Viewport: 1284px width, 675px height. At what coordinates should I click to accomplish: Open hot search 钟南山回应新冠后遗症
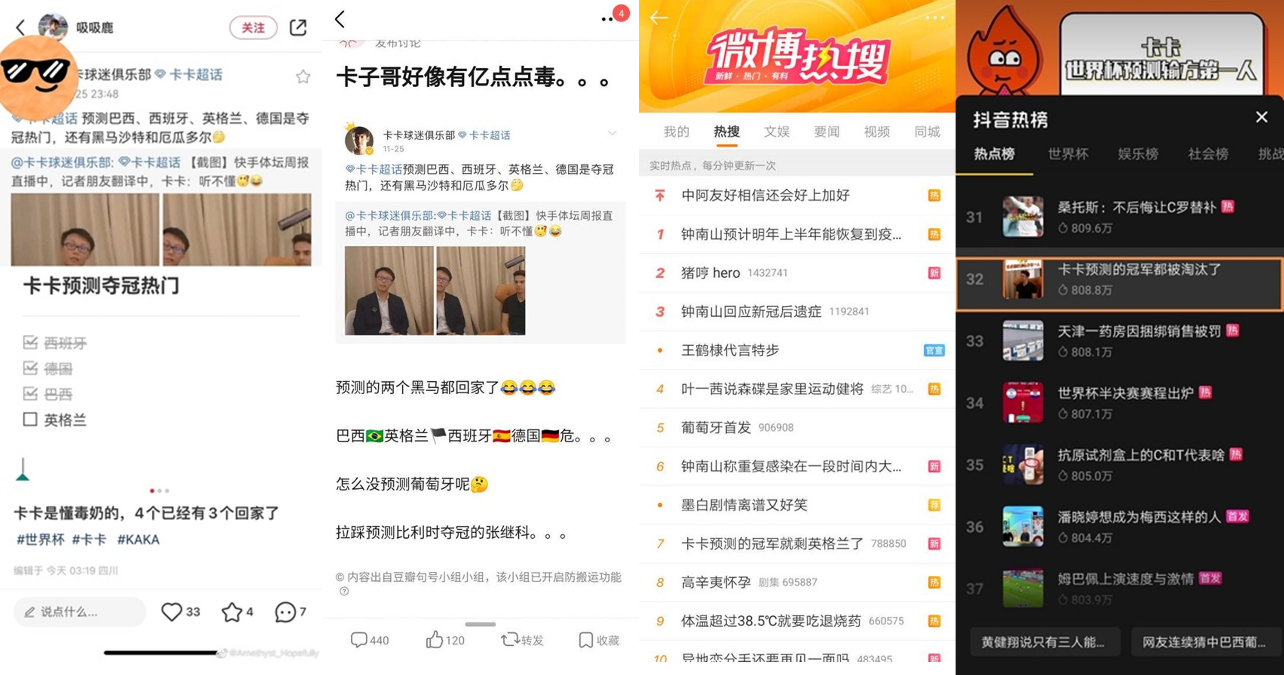[797, 312]
